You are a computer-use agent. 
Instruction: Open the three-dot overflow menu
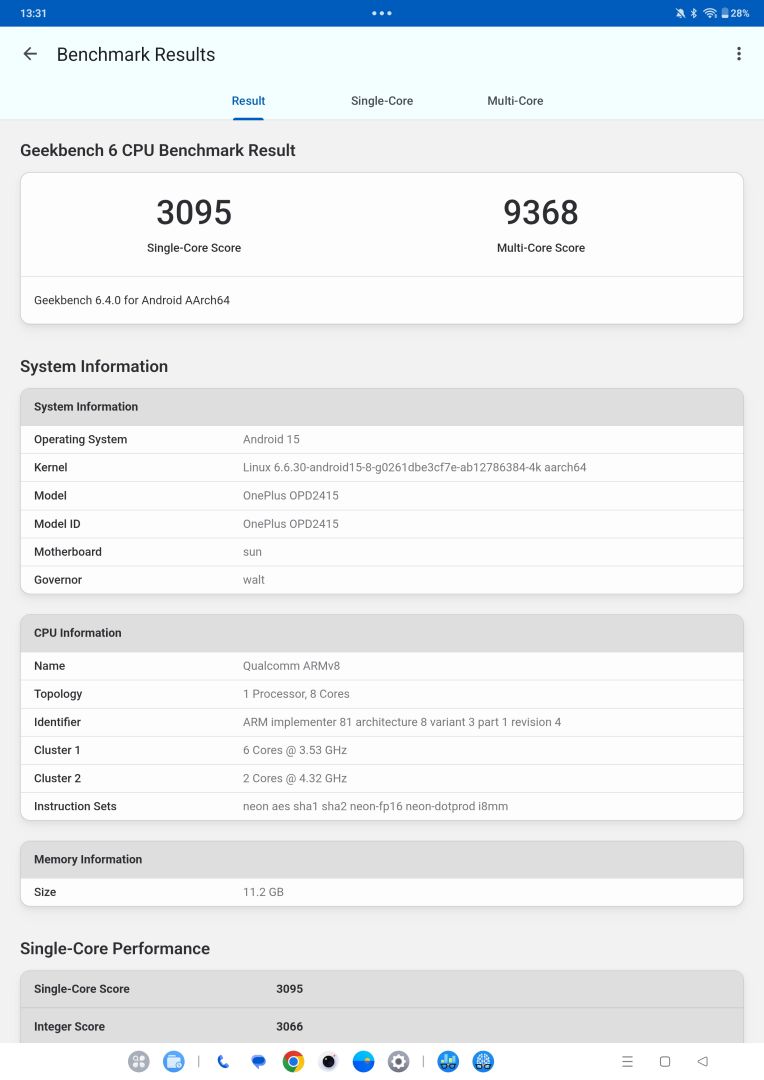tap(739, 54)
